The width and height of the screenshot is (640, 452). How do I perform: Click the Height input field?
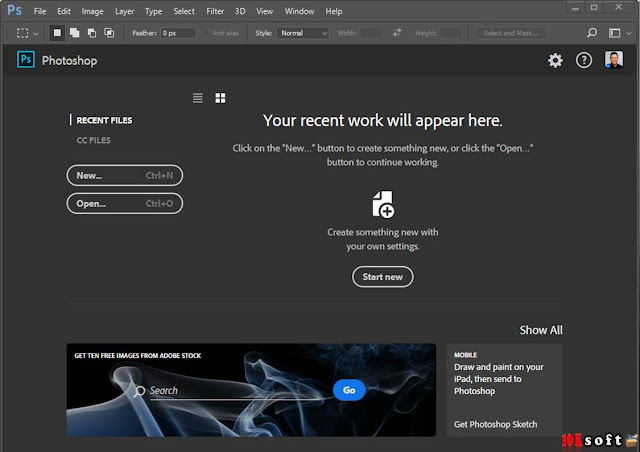click(x=451, y=33)
